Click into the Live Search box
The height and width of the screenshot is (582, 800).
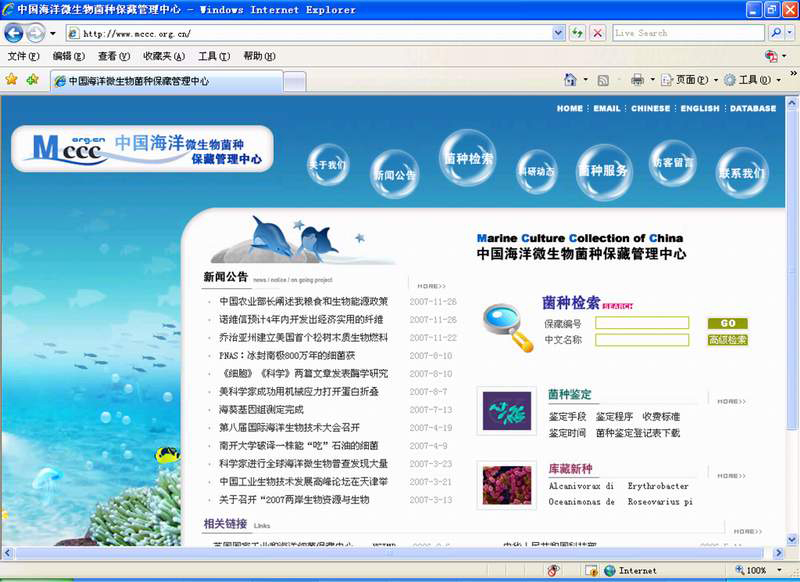[x=688, y=33]
